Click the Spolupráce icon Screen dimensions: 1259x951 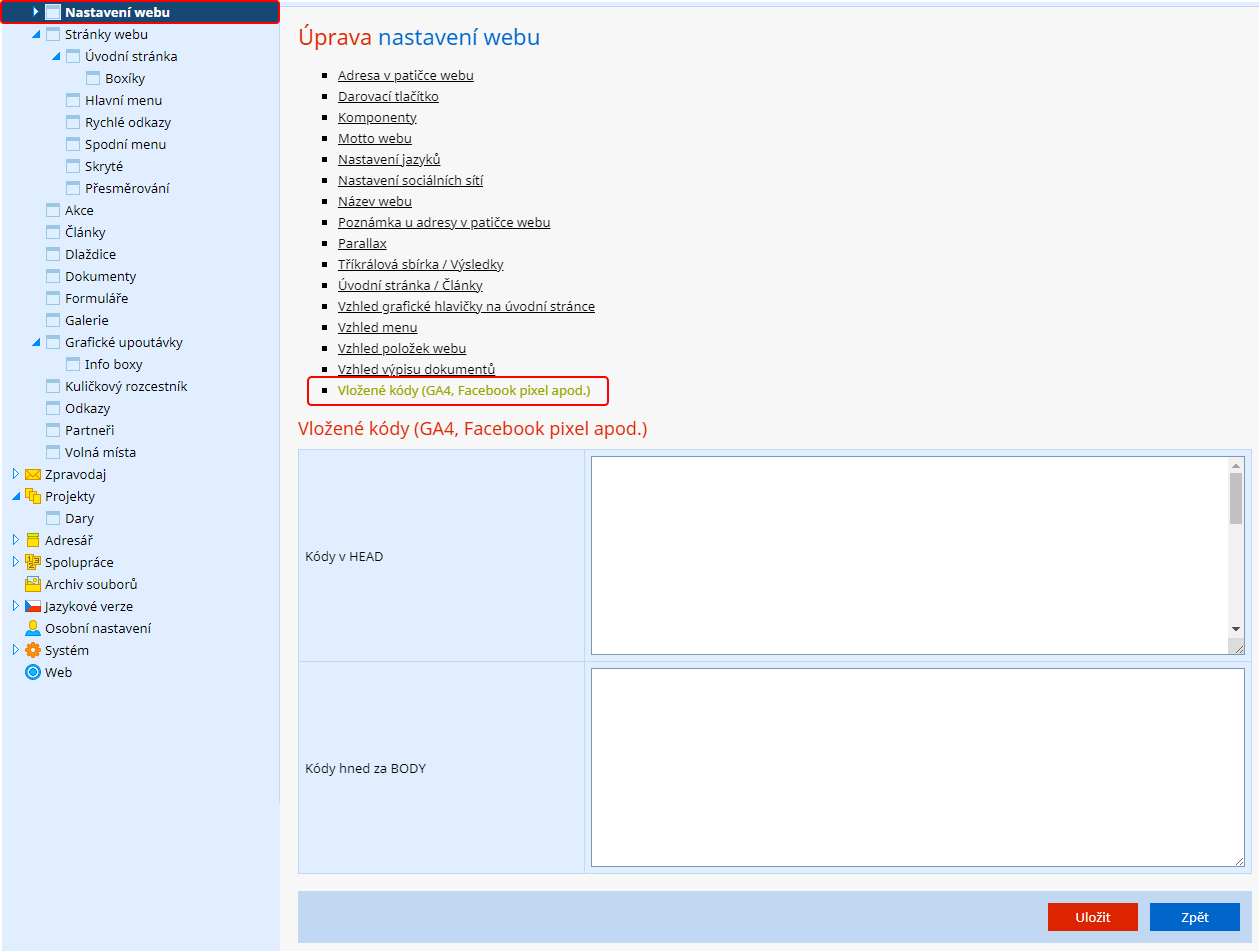[33, 562]
